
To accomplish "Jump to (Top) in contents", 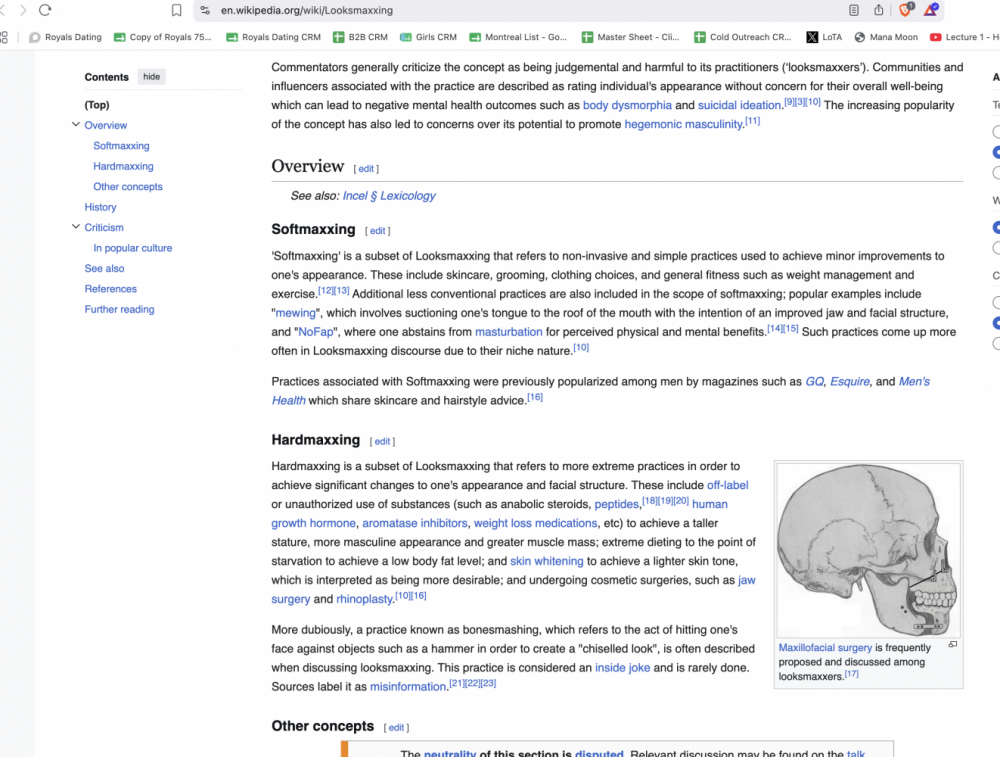I will (97, 105).
